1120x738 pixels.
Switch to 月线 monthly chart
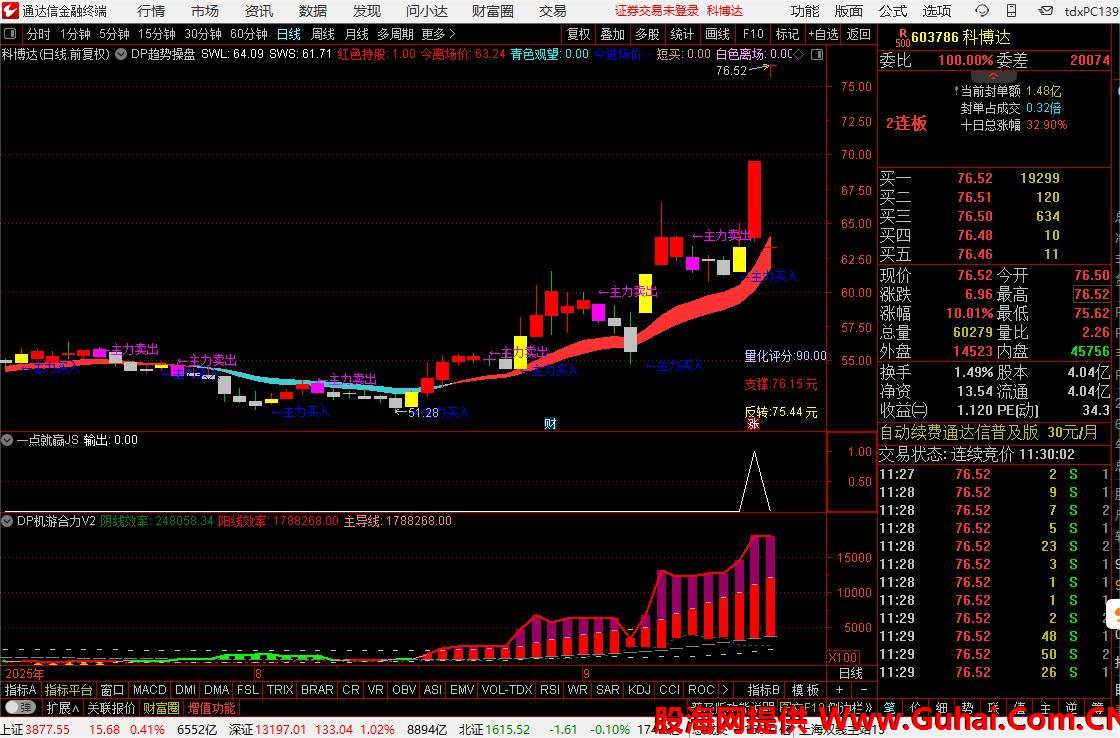356,34
